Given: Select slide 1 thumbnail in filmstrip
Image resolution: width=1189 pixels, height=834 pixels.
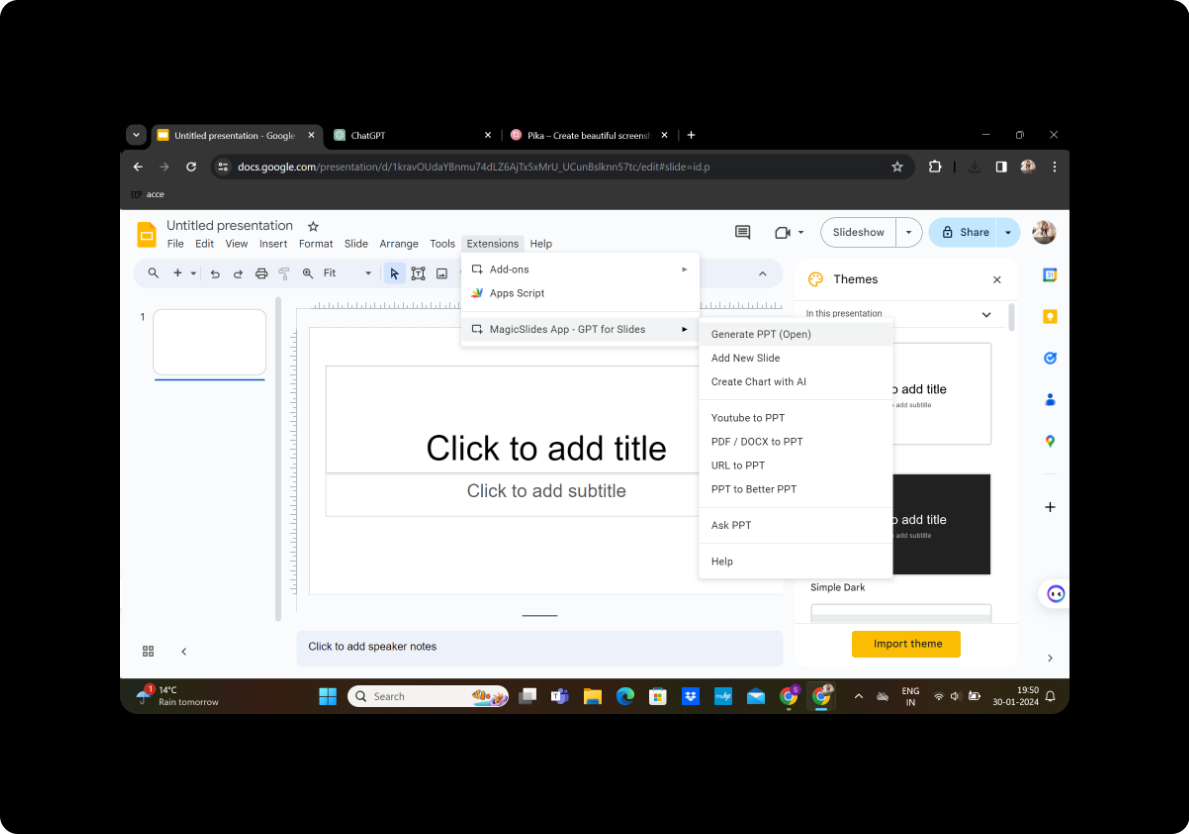Looking at the screenshot, I should pyautogui.click(x=209, y=342).
